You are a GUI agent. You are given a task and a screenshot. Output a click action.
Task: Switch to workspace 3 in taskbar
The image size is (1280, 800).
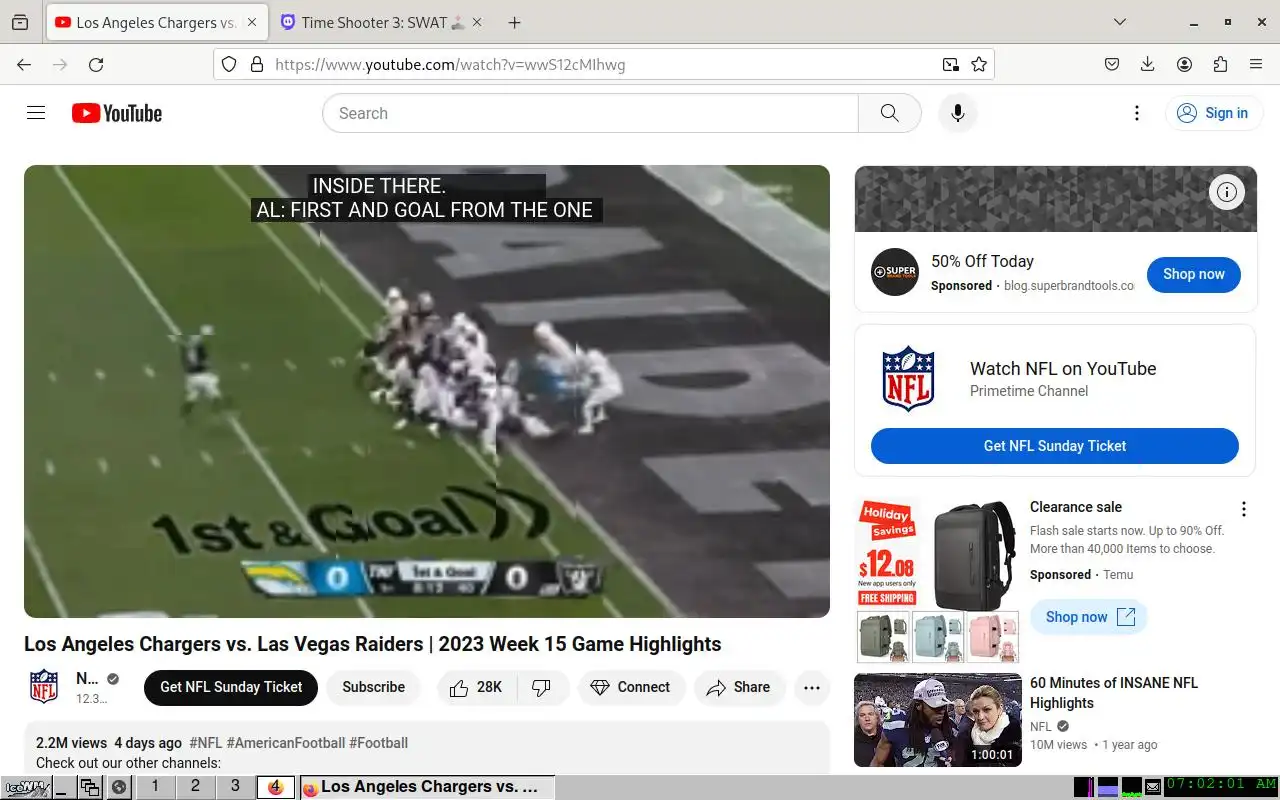[x=235, y=786]
